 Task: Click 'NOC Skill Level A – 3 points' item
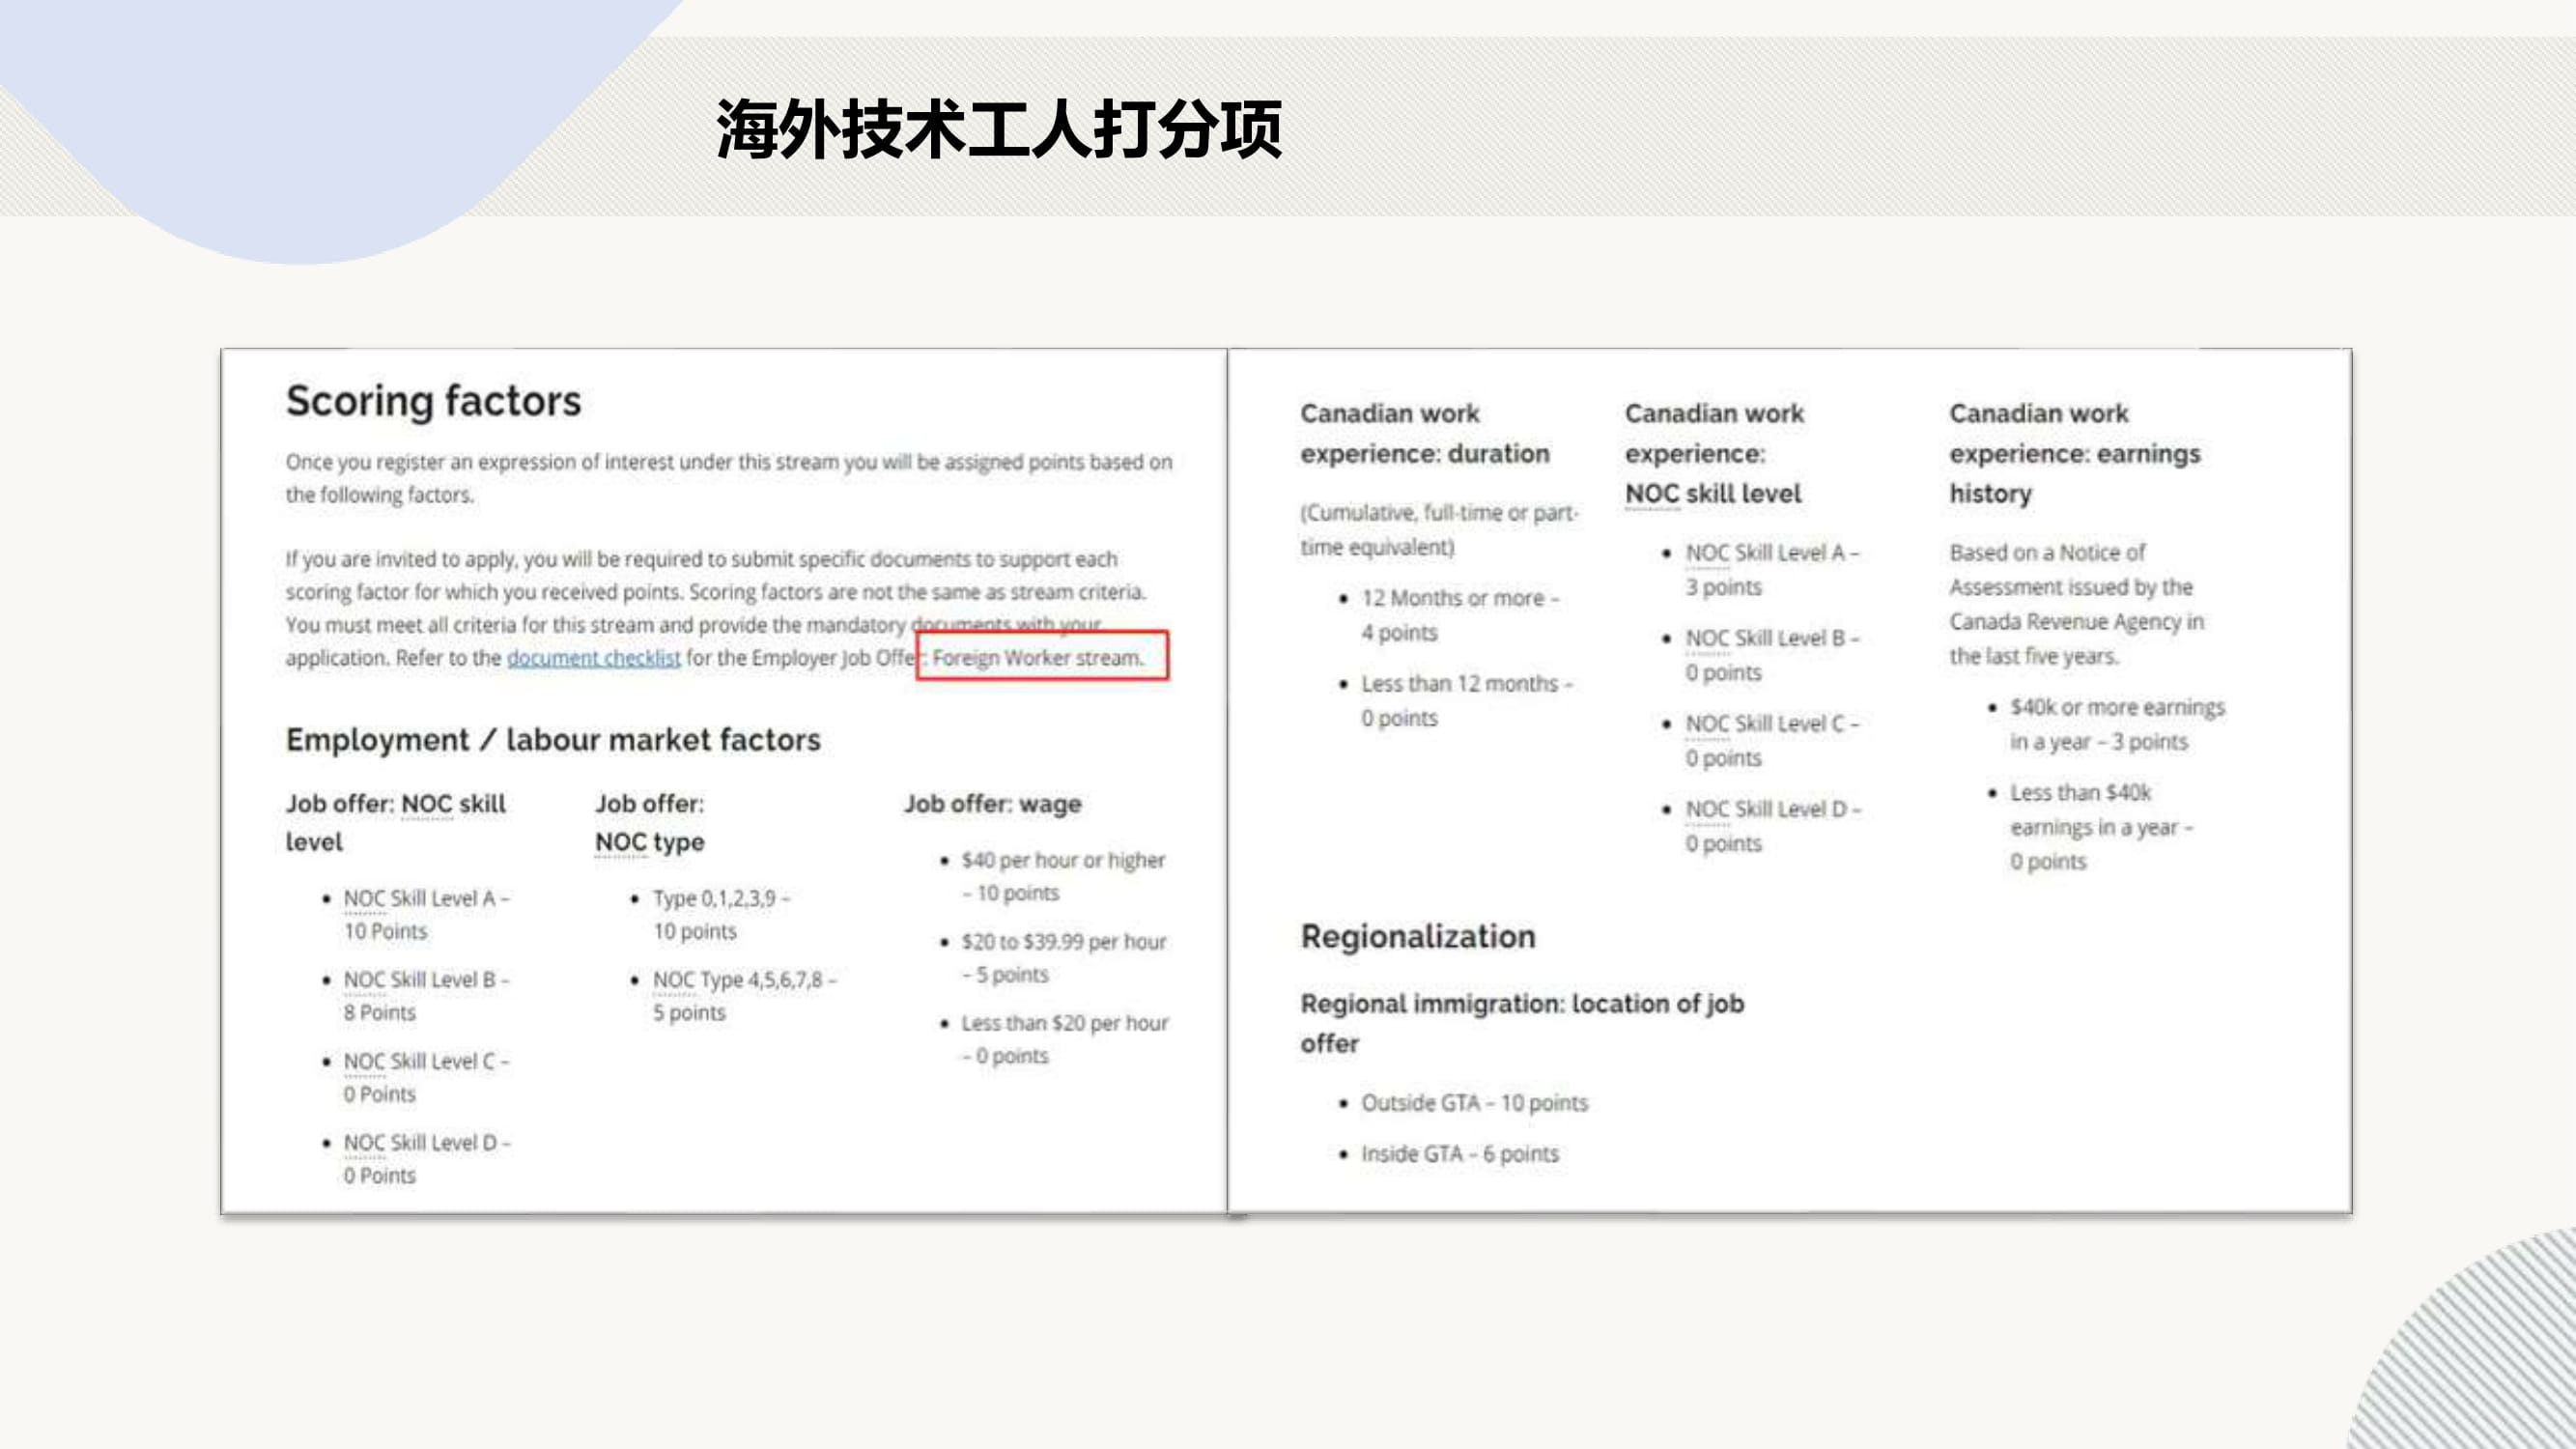[x=1772, y=569]
